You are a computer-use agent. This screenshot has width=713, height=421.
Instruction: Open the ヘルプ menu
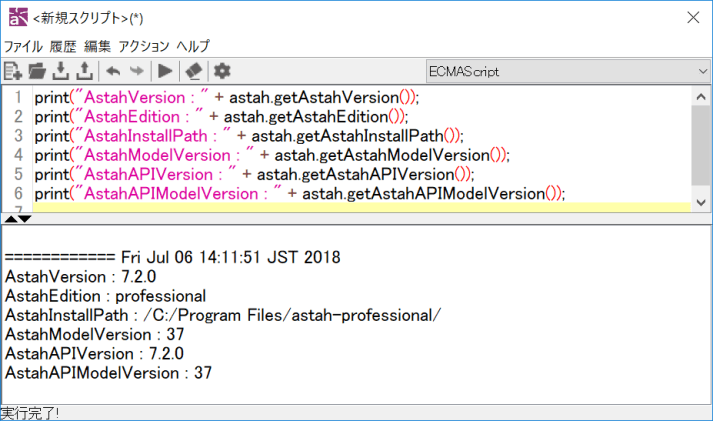coord(193,46)
